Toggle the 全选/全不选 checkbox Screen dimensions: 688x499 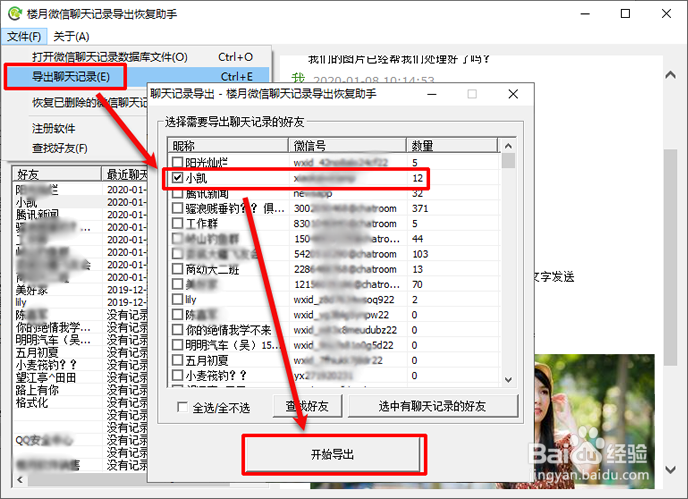(x=182, y=407)
